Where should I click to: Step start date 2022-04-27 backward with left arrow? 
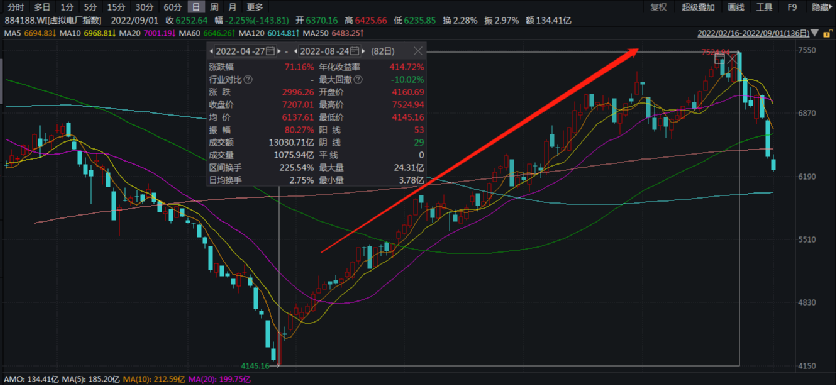point(211,51)
